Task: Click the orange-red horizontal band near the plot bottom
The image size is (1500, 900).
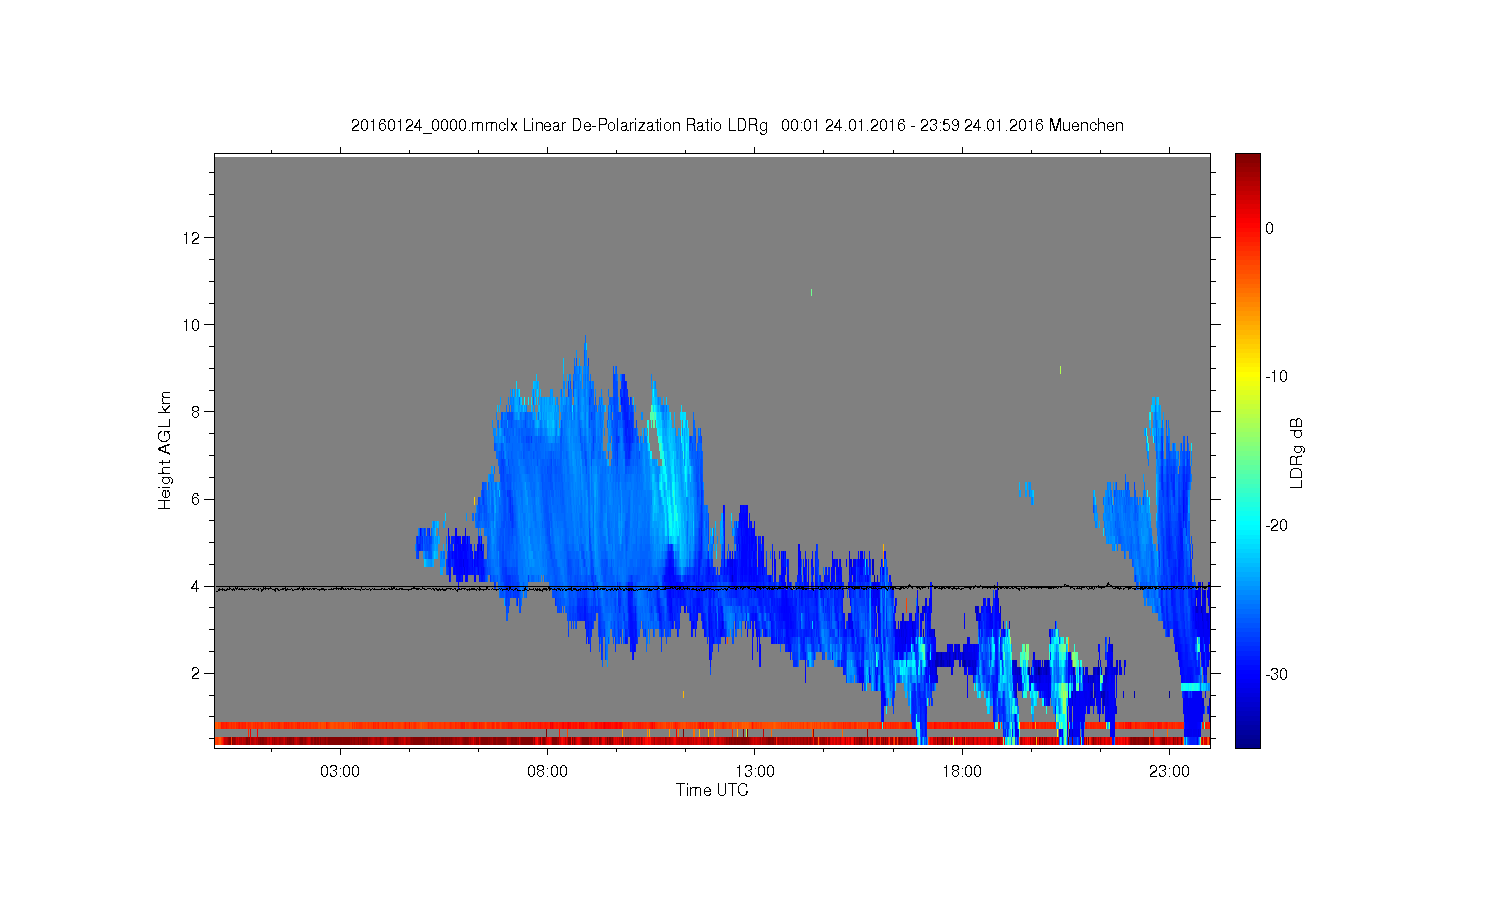Action: (x=712, y=725)
